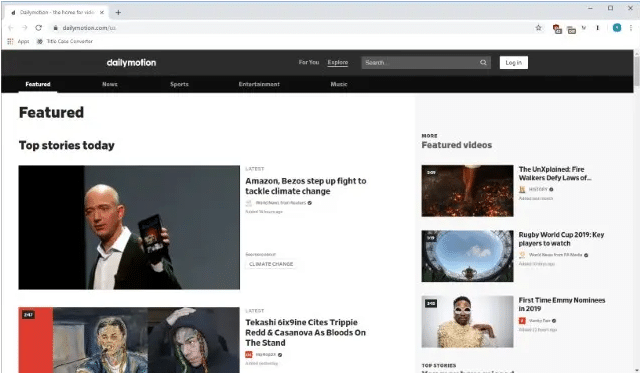Open a new browser tab
This screenshot has width=640, height=373.
pyautogui.click(x=118, y=12)
